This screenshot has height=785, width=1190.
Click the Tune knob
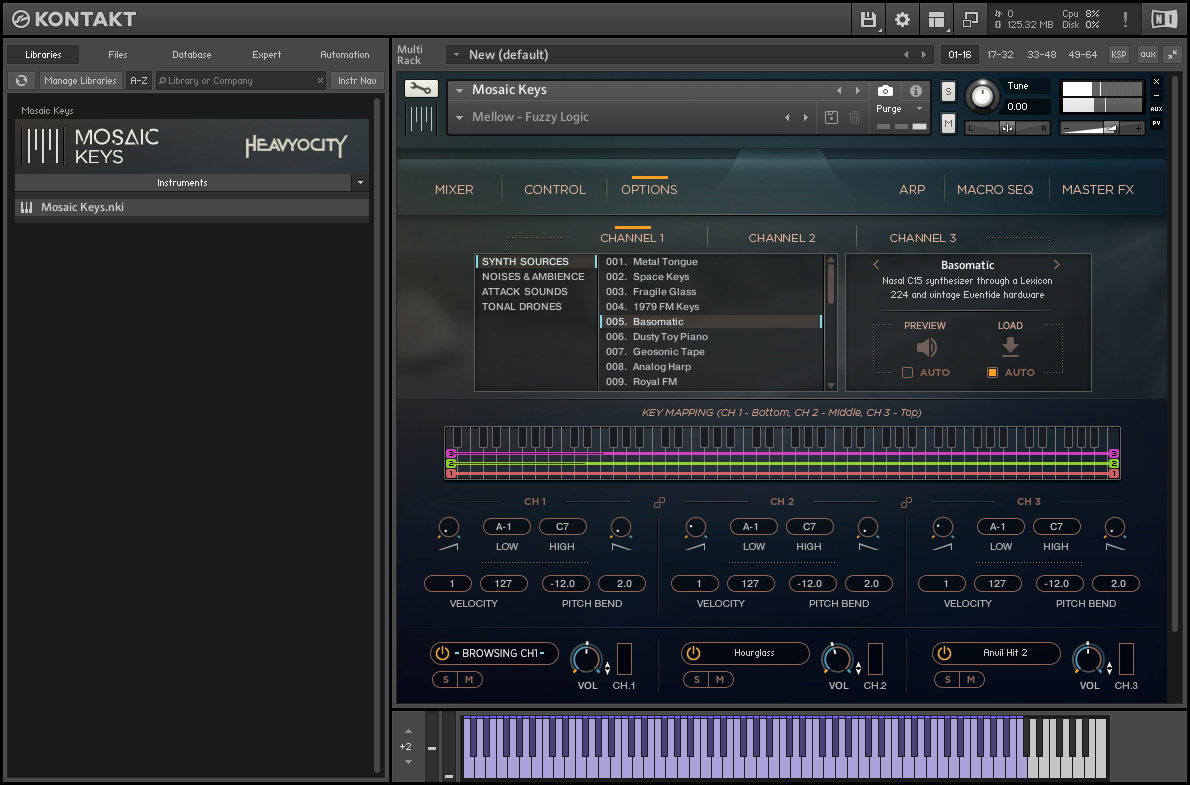pos(983,96)
